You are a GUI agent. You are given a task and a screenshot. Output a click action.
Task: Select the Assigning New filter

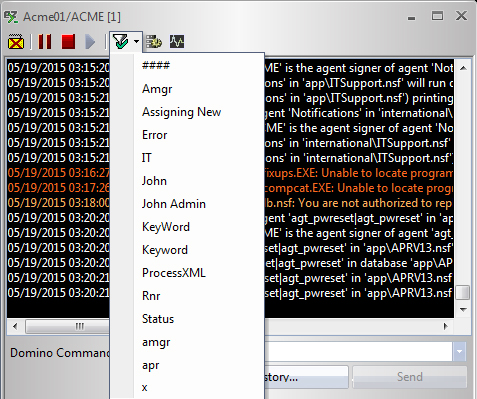[181, 112]
